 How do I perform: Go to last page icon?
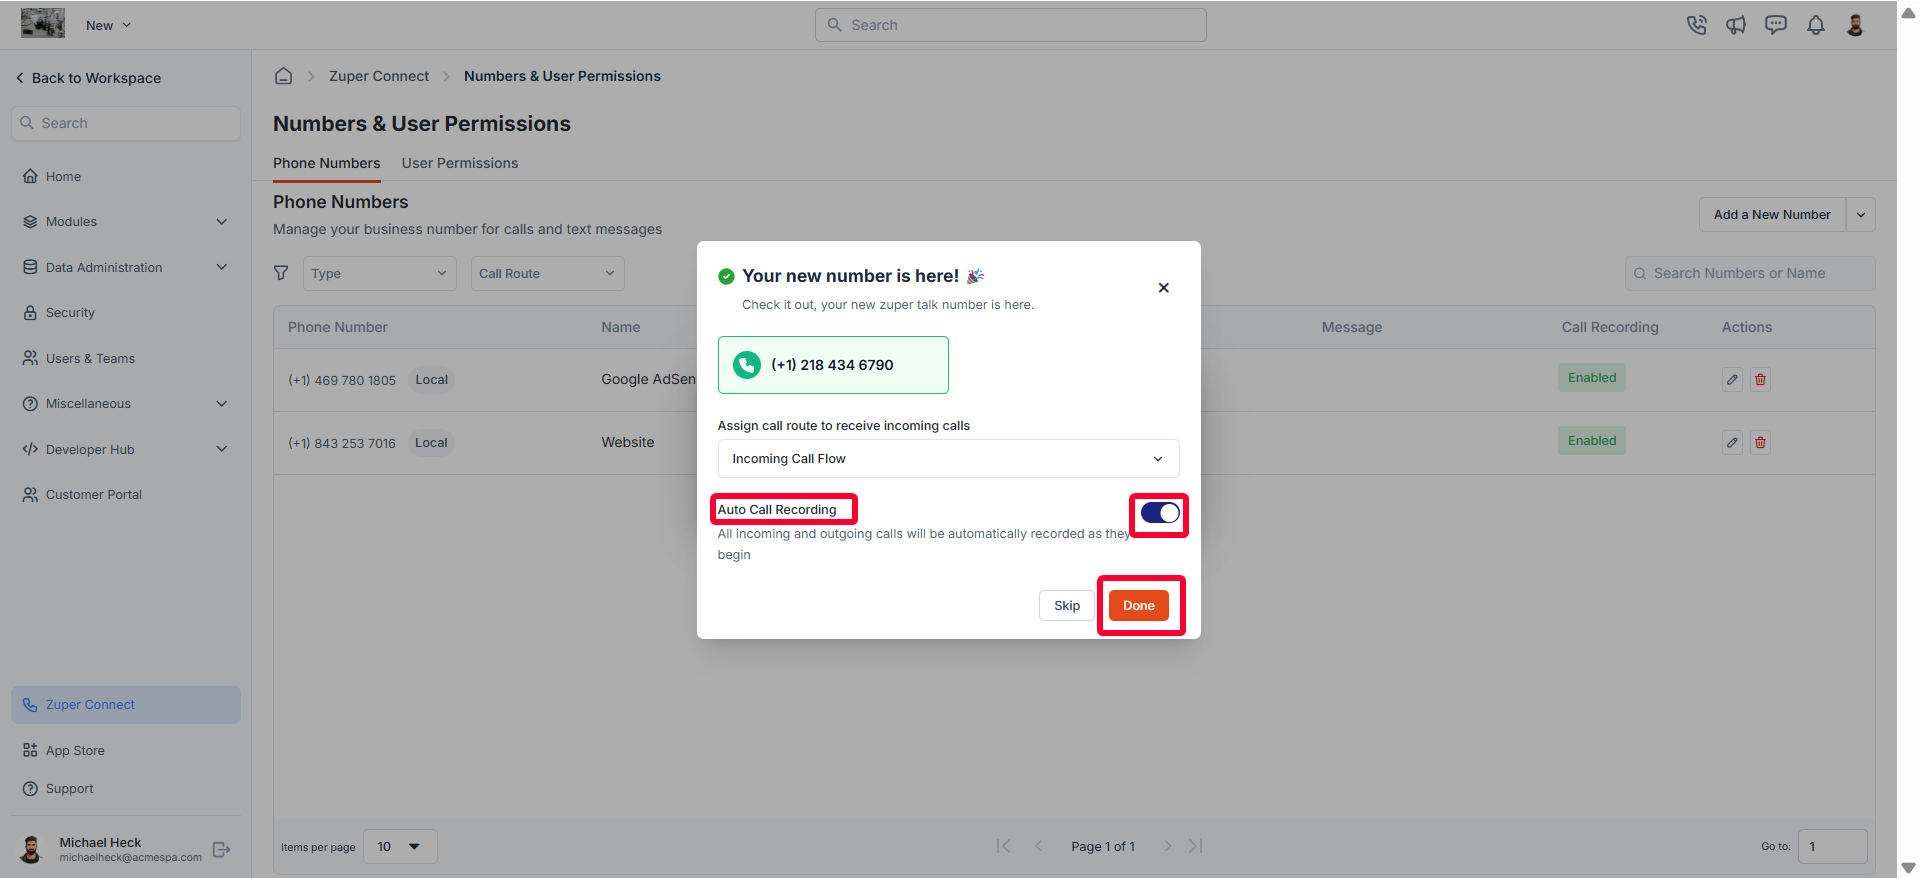point(1196,846)
